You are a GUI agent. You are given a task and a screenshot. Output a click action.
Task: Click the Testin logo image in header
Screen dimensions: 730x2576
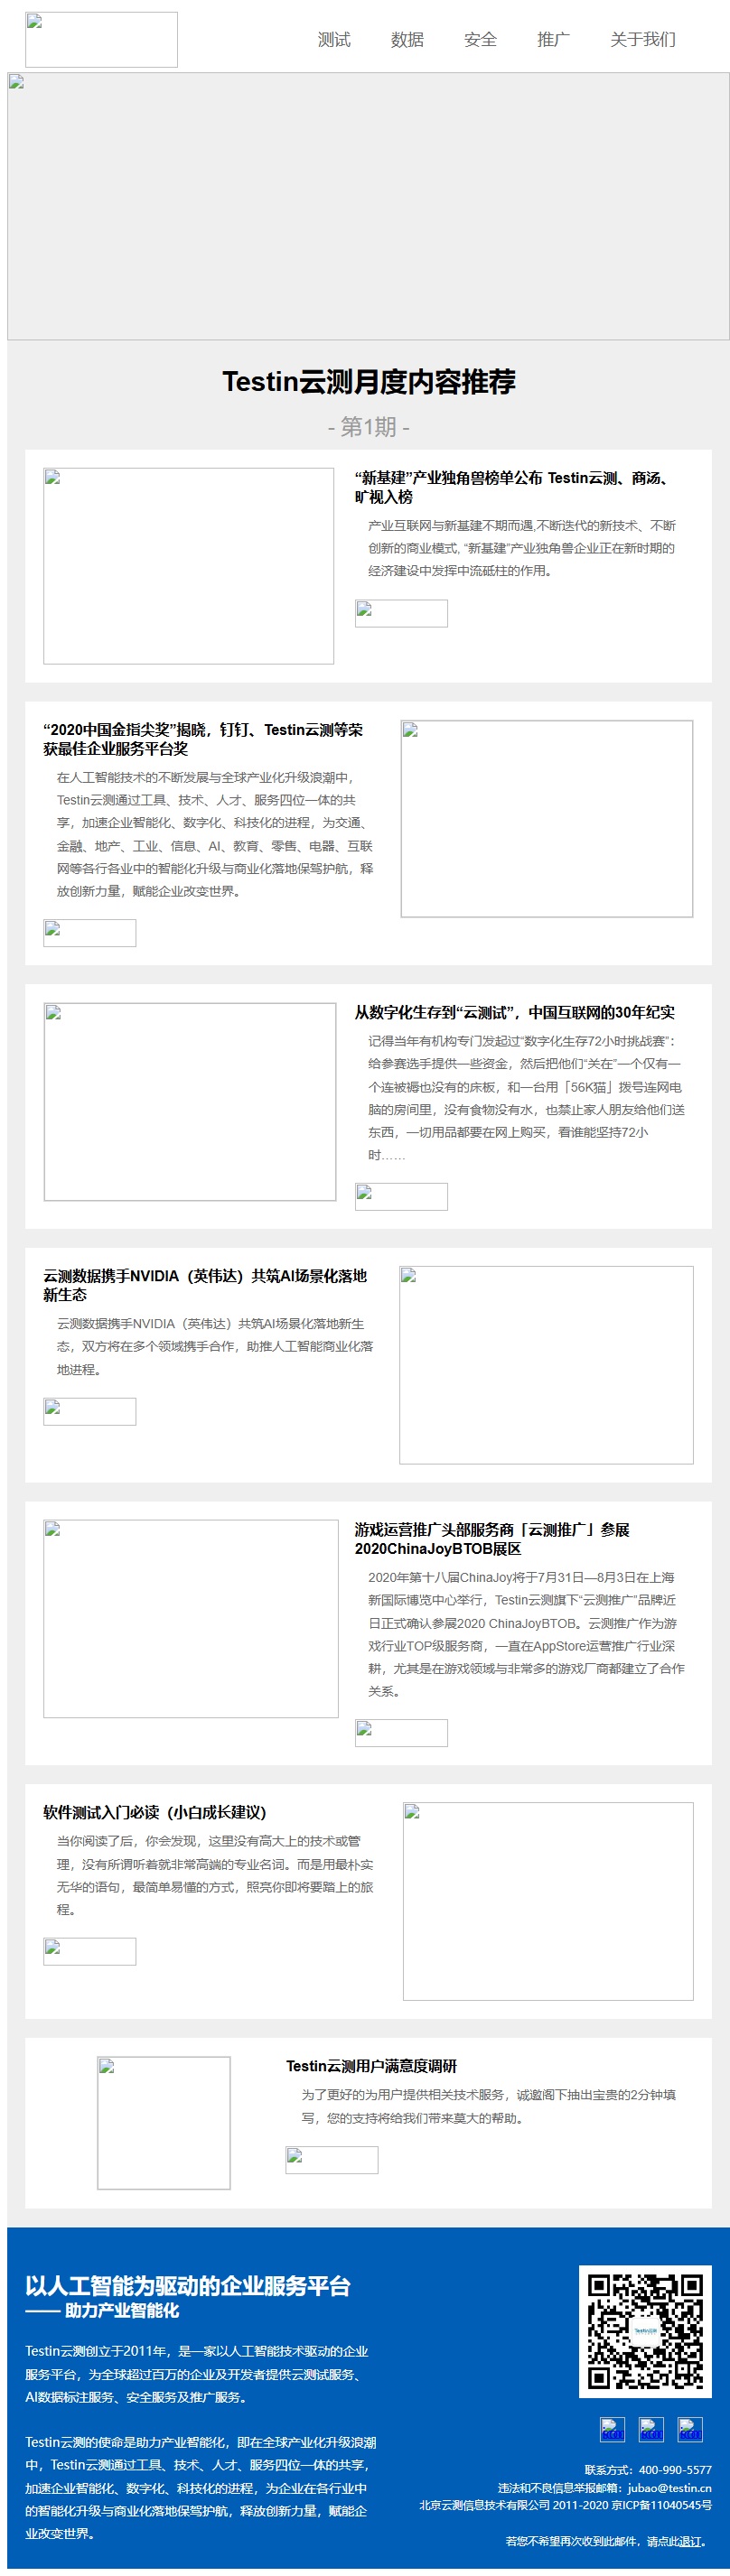point(101,40)
